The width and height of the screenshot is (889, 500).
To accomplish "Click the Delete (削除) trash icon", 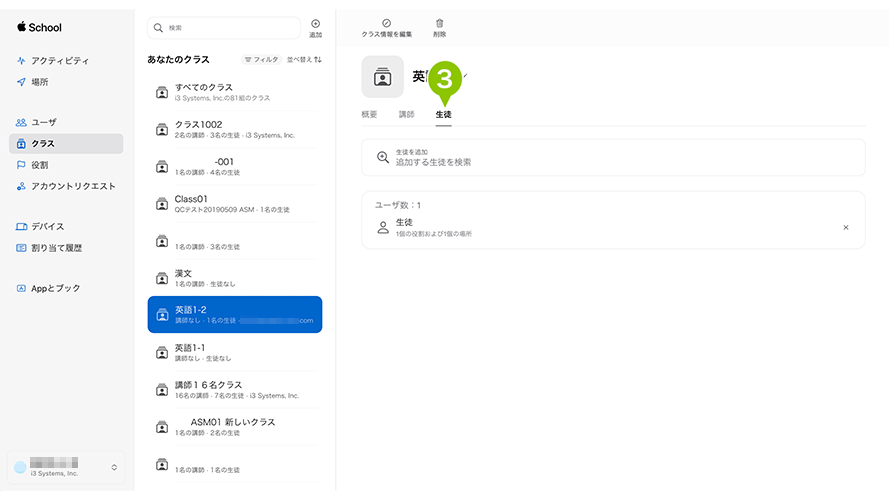I will tap(439, 23).
